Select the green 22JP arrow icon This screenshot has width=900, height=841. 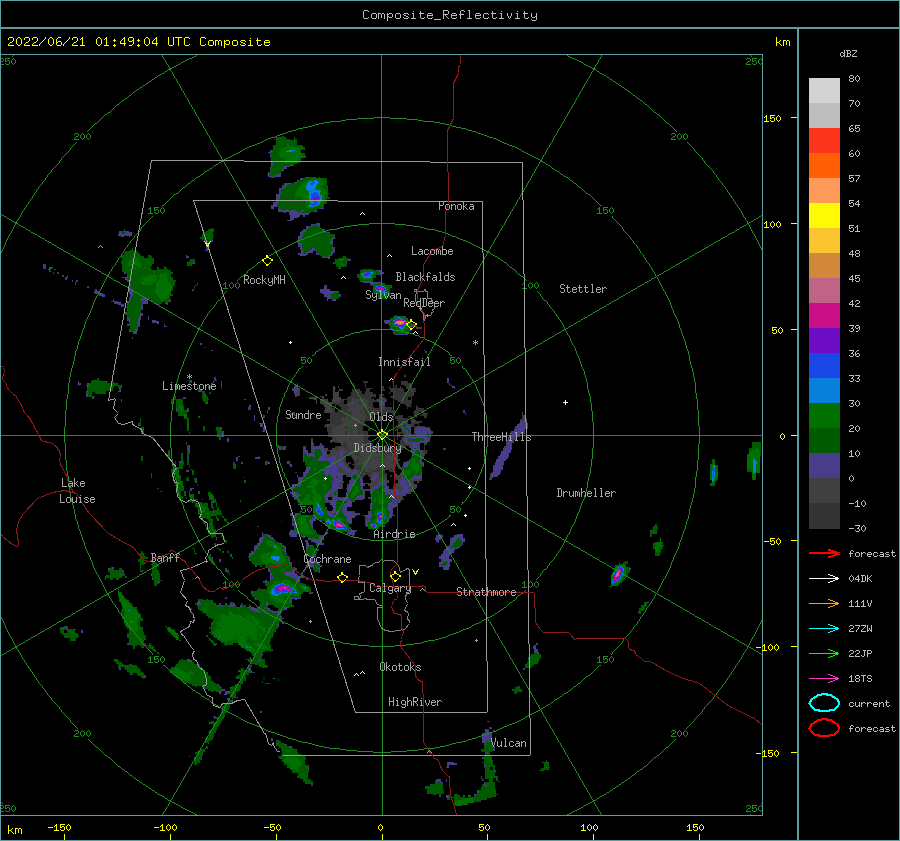click(824, 653)
